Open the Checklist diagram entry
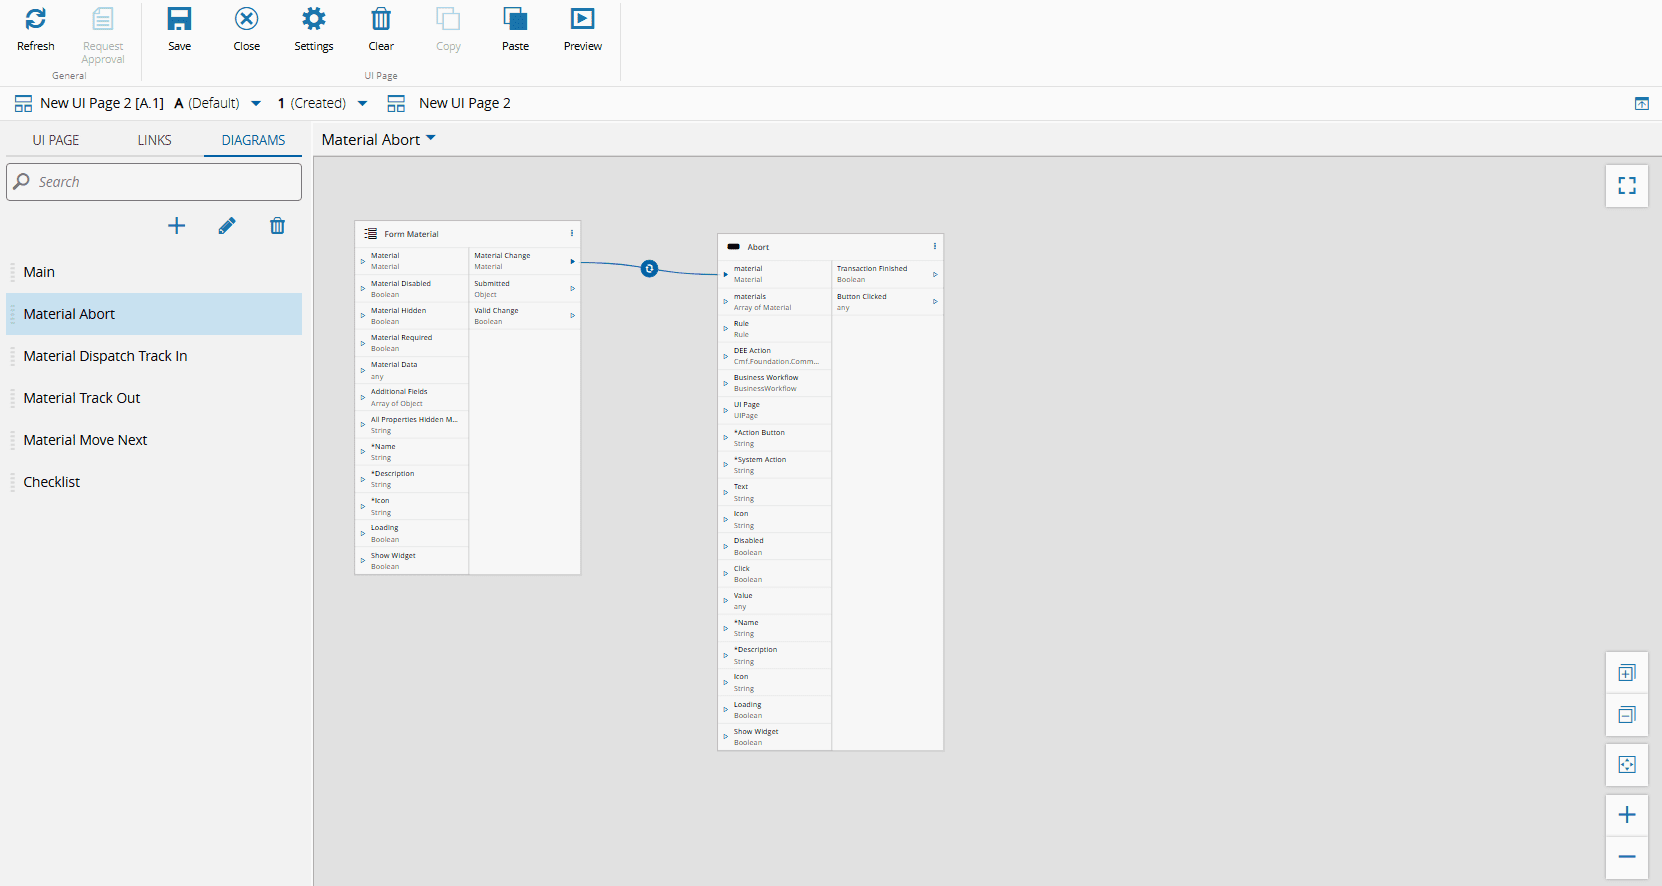The width and height of the screenshot is (1662, 886). tap(52, 482)
